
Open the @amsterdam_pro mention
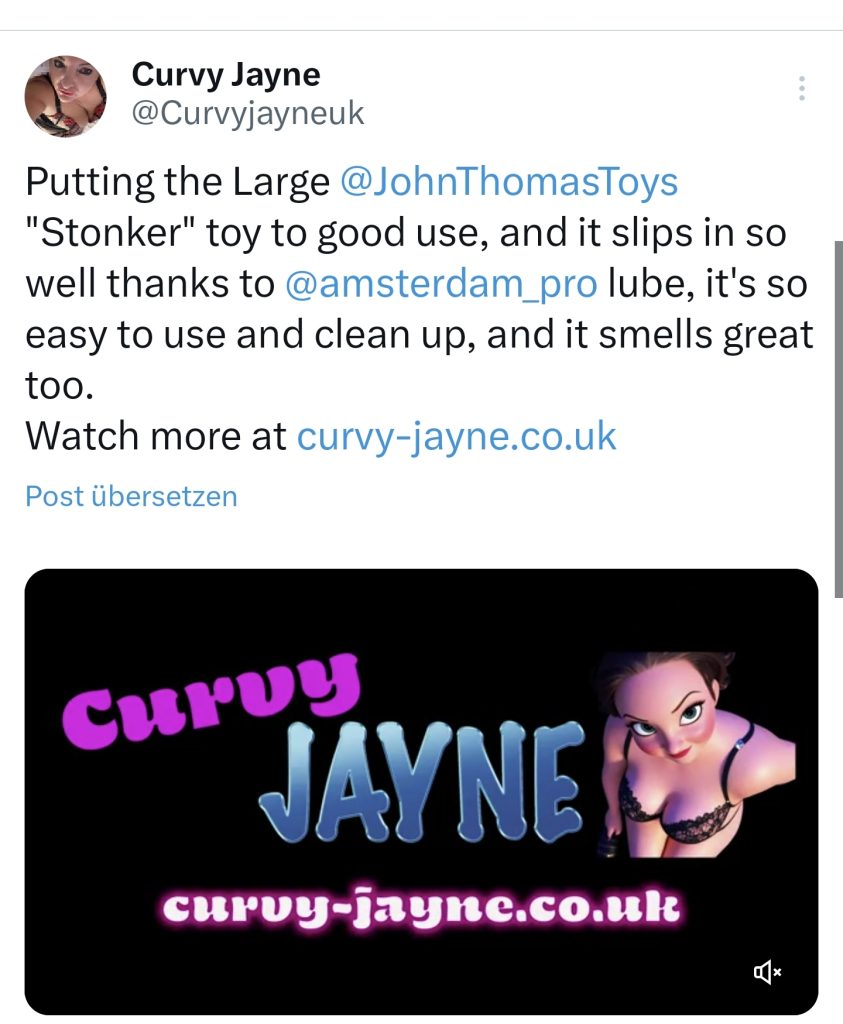[x=441, y=284]
